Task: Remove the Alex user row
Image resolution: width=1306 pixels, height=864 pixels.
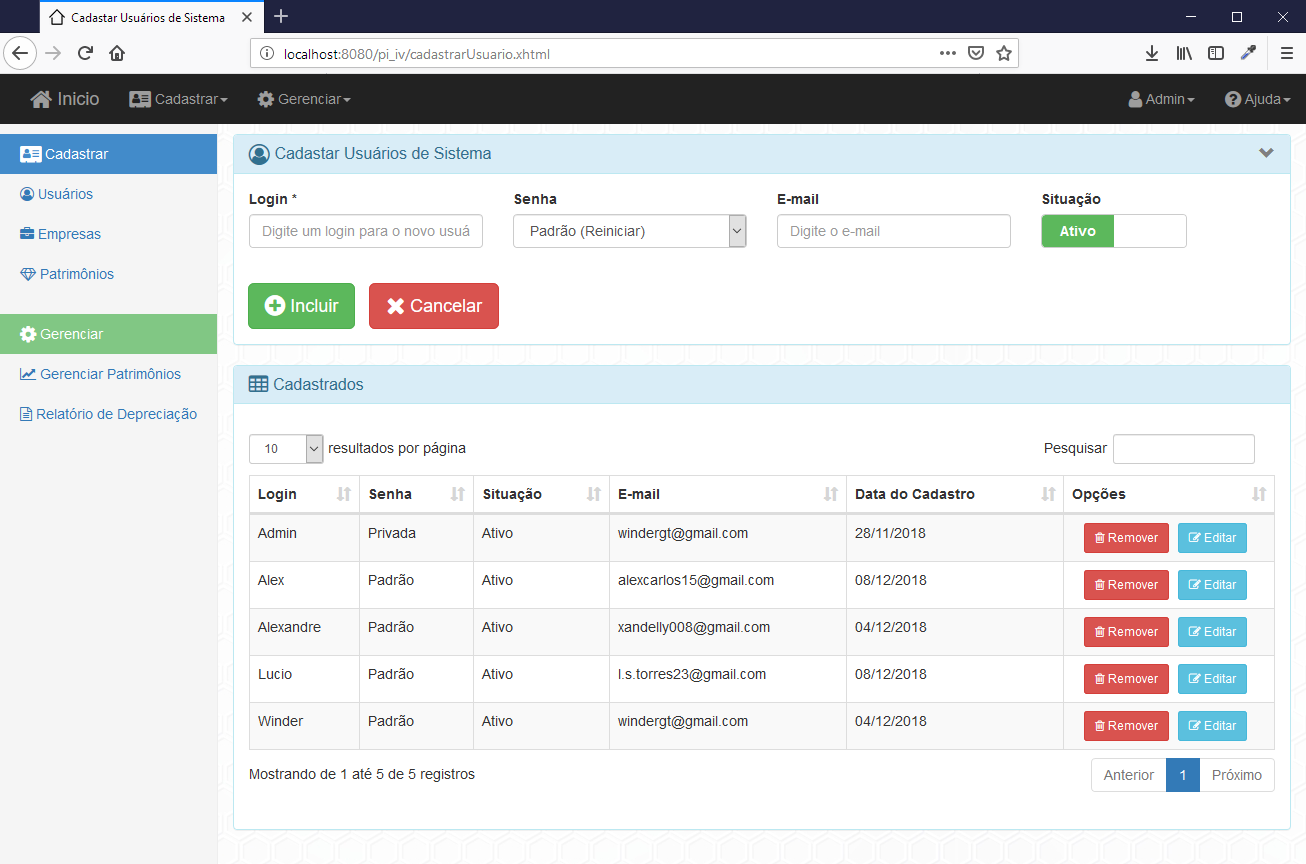Action: [x=1126, y=585]
